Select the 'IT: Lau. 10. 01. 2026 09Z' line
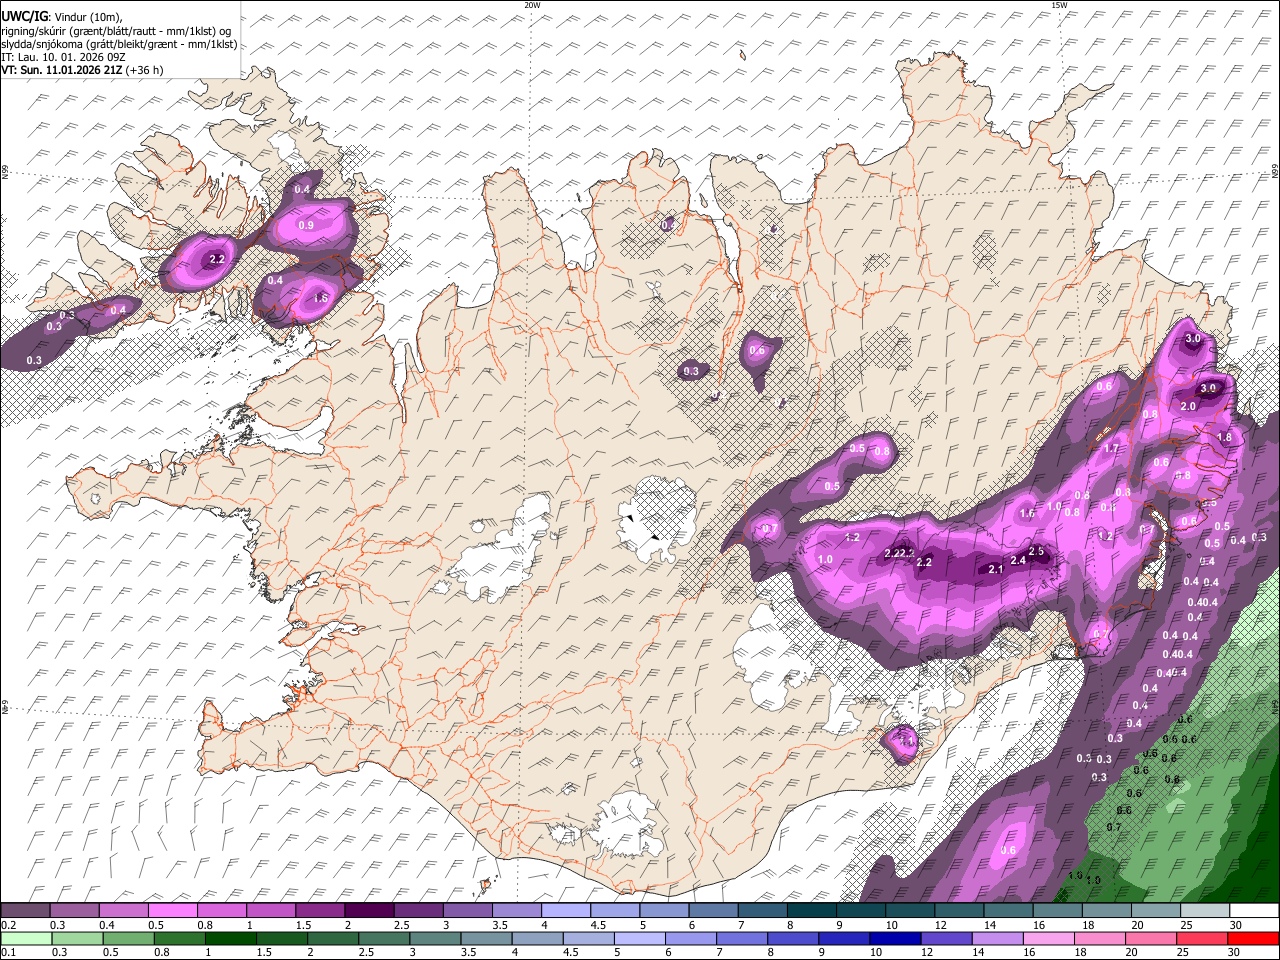1280x960 pixels. (63, 57)
